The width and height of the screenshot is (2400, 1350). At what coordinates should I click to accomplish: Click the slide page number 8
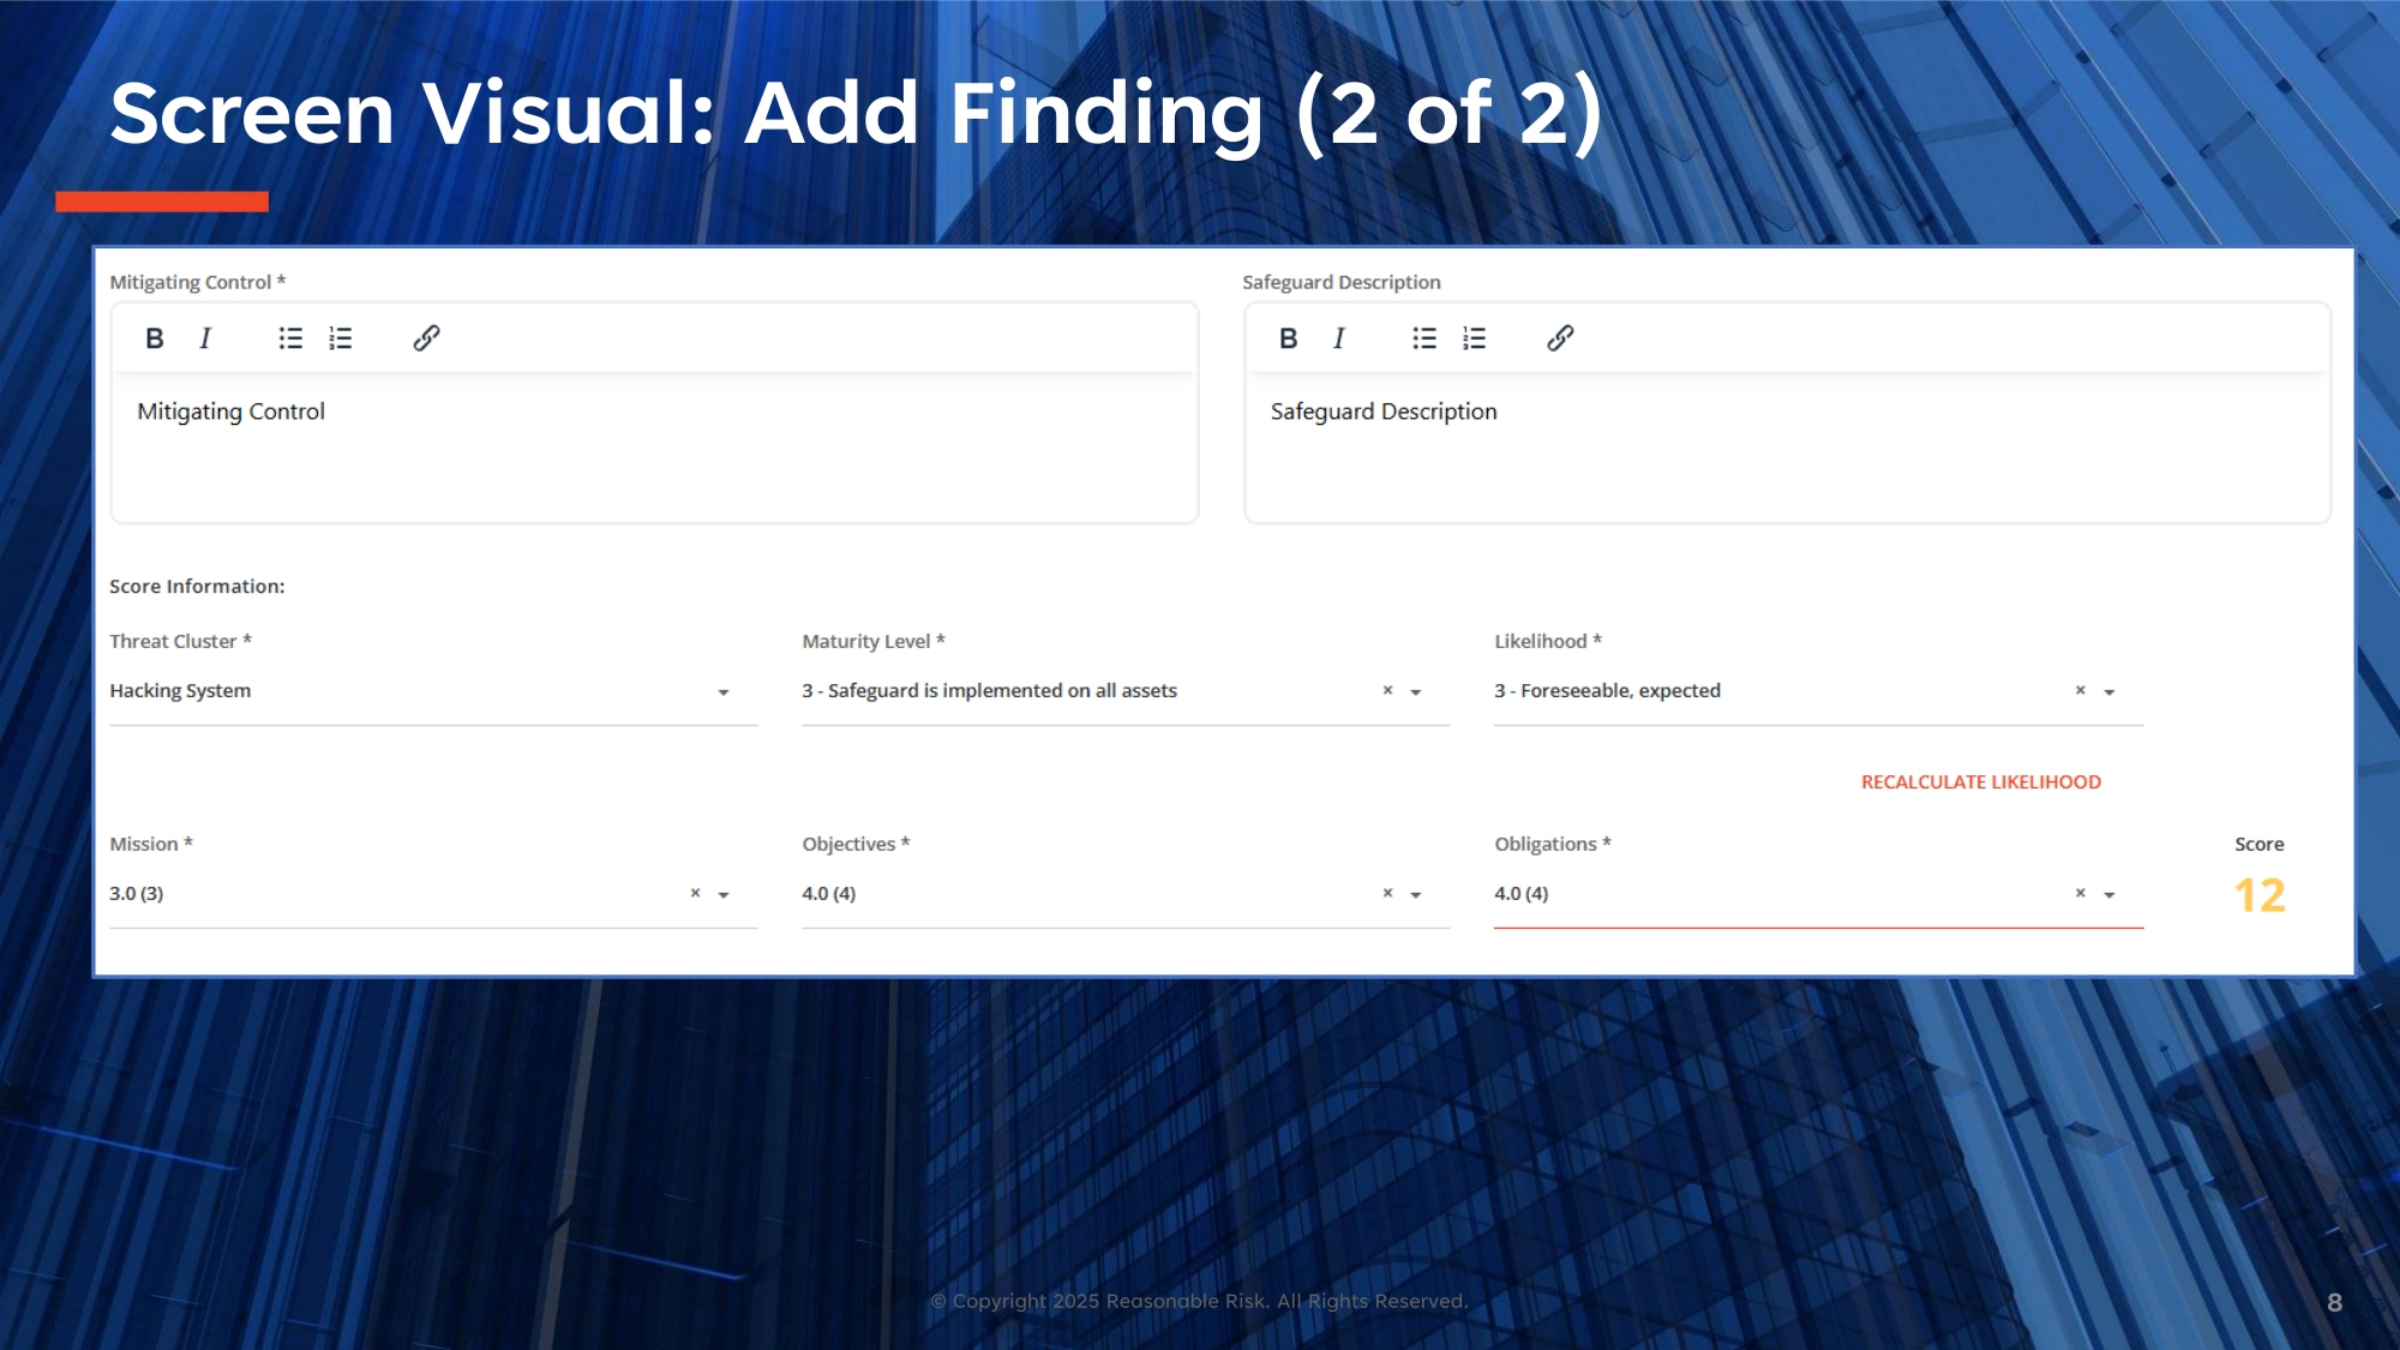(2334, 1302)
